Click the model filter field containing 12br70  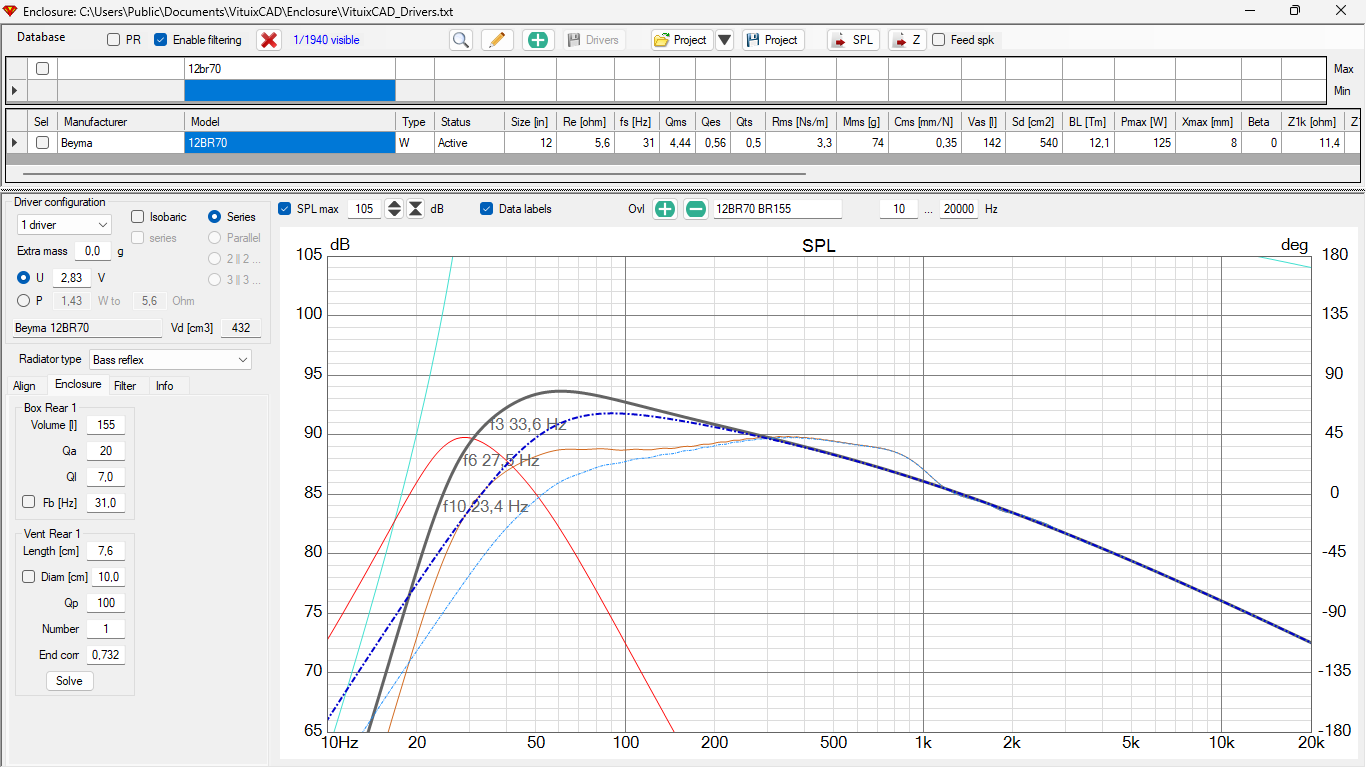(290, 69)
